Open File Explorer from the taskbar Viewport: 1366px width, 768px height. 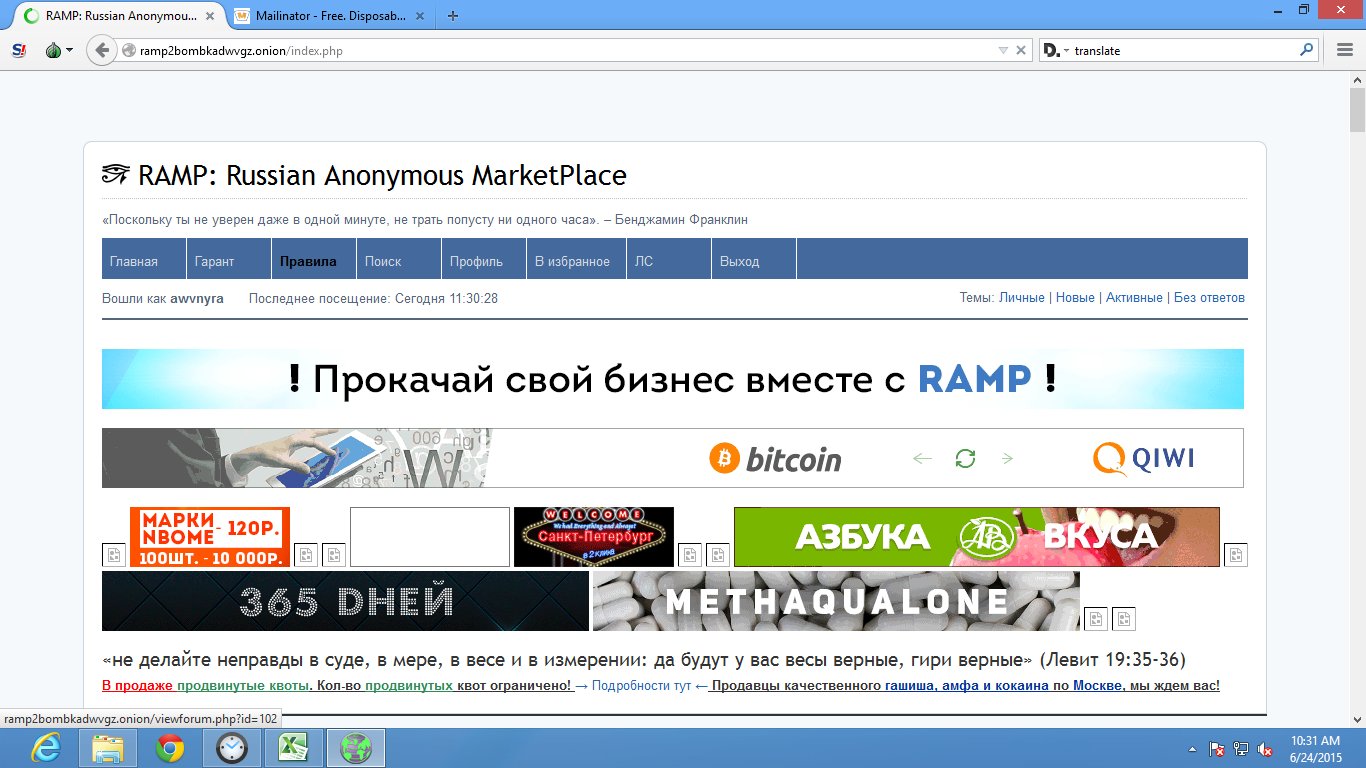click(x=108, y=748)
